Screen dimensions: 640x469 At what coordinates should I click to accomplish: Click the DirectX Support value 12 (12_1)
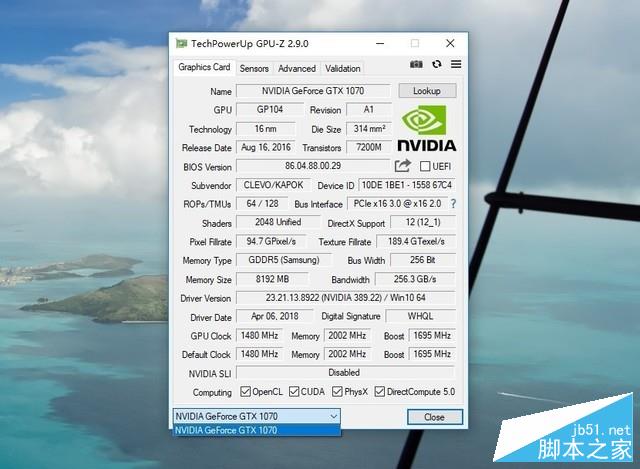pyautogui.click(x=423, y=222)
